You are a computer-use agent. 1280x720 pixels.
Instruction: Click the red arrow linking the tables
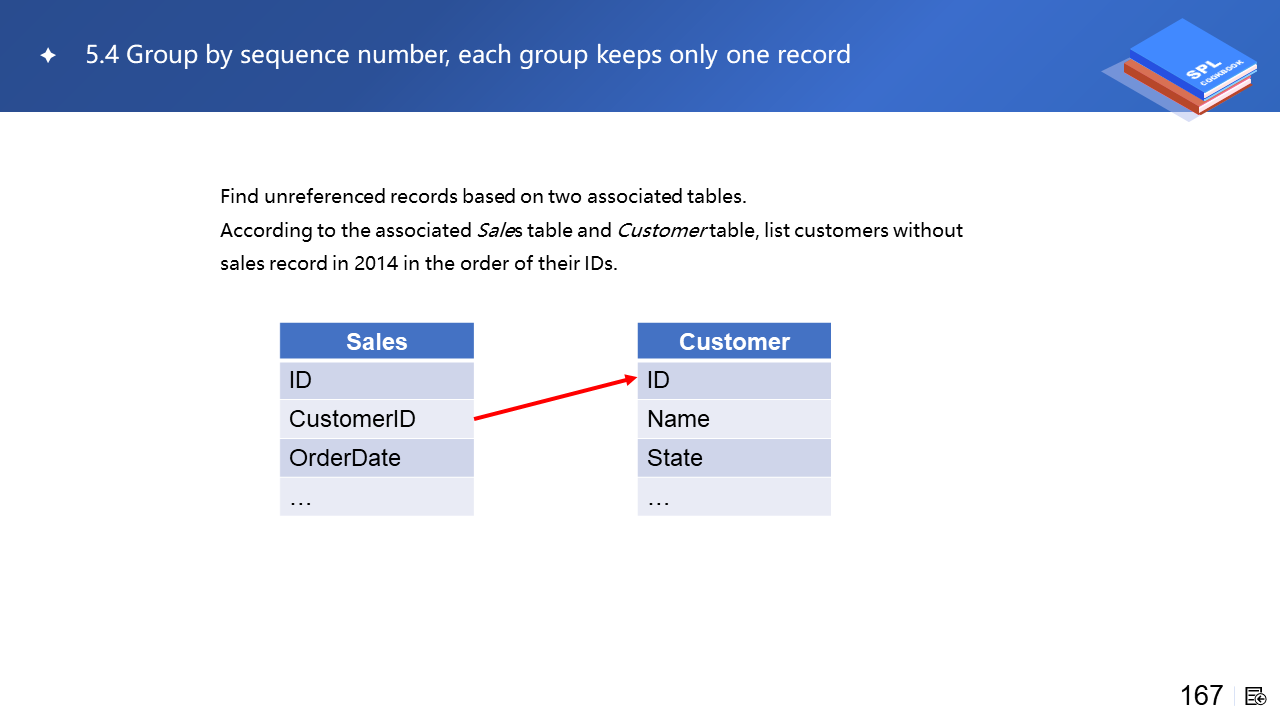pos(555,398)
